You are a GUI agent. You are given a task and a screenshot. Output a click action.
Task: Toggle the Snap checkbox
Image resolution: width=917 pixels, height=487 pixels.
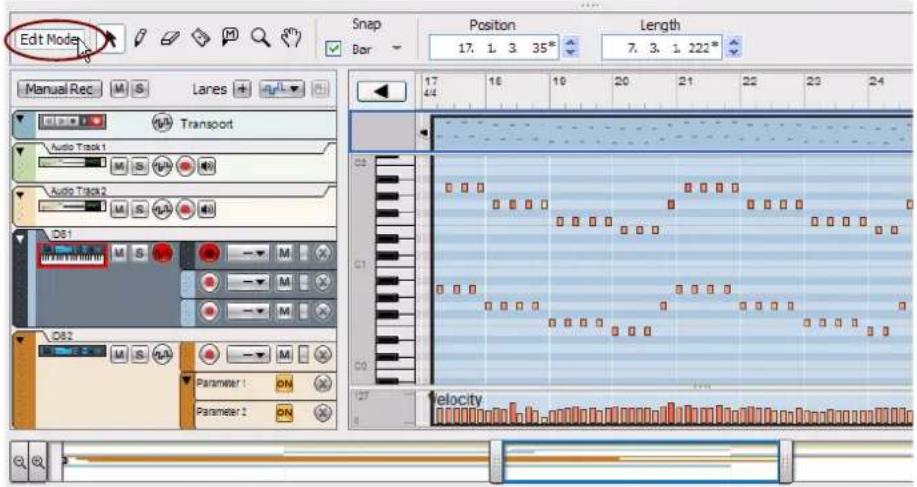click(x=333, y=49)
